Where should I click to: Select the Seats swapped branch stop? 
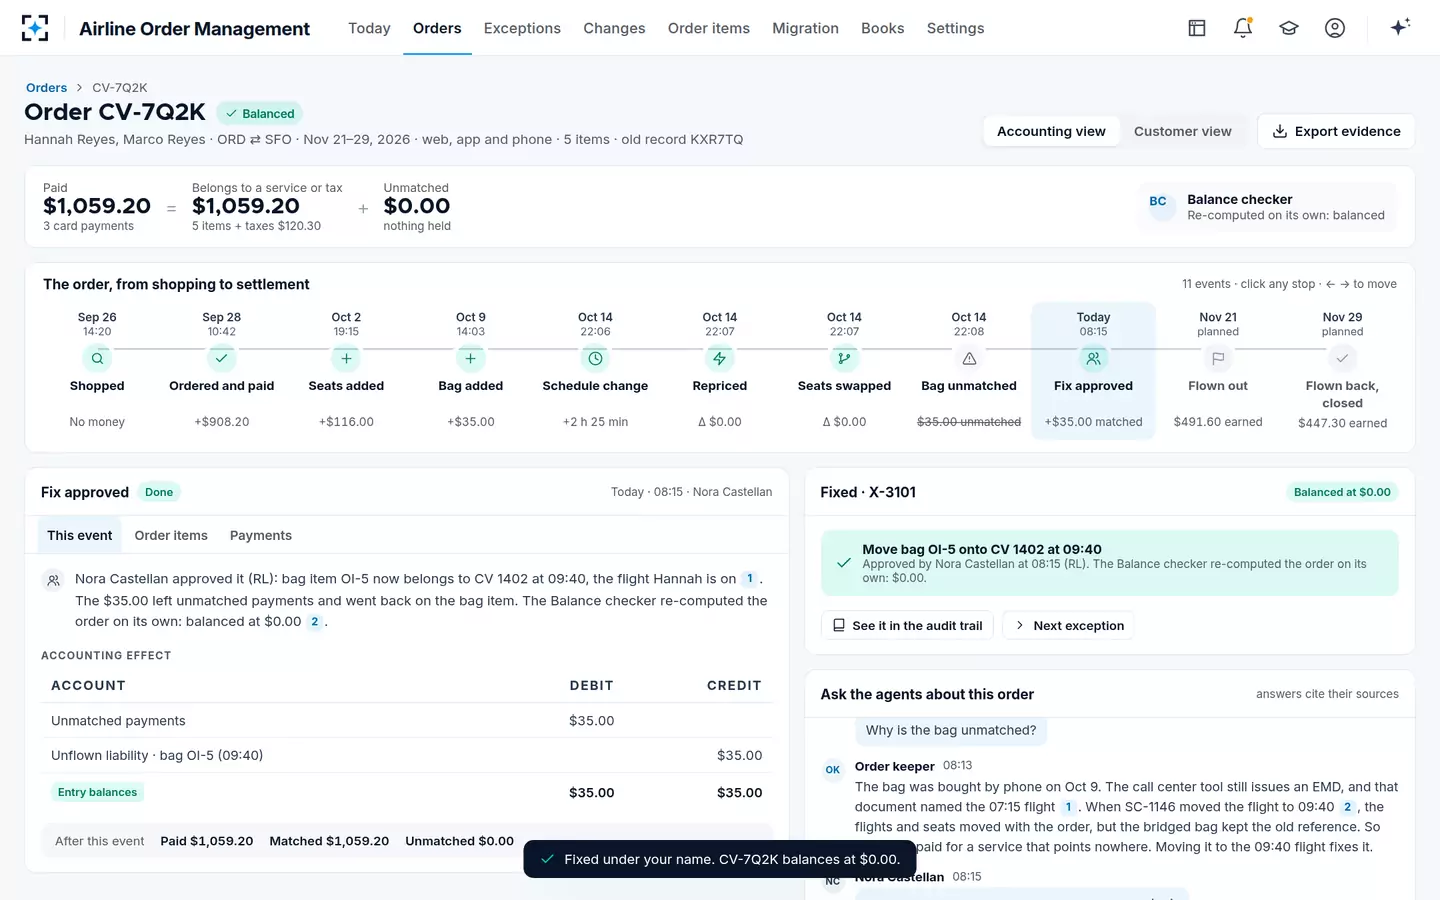pos(844,358)
